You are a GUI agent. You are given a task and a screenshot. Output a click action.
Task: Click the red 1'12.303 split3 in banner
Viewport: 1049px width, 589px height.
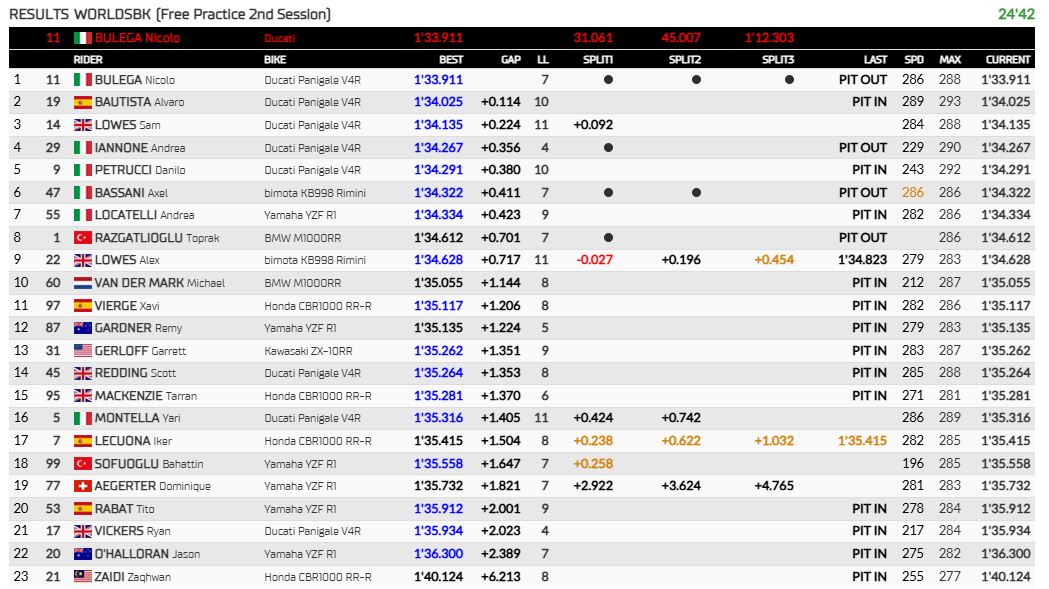coord(769,38)
